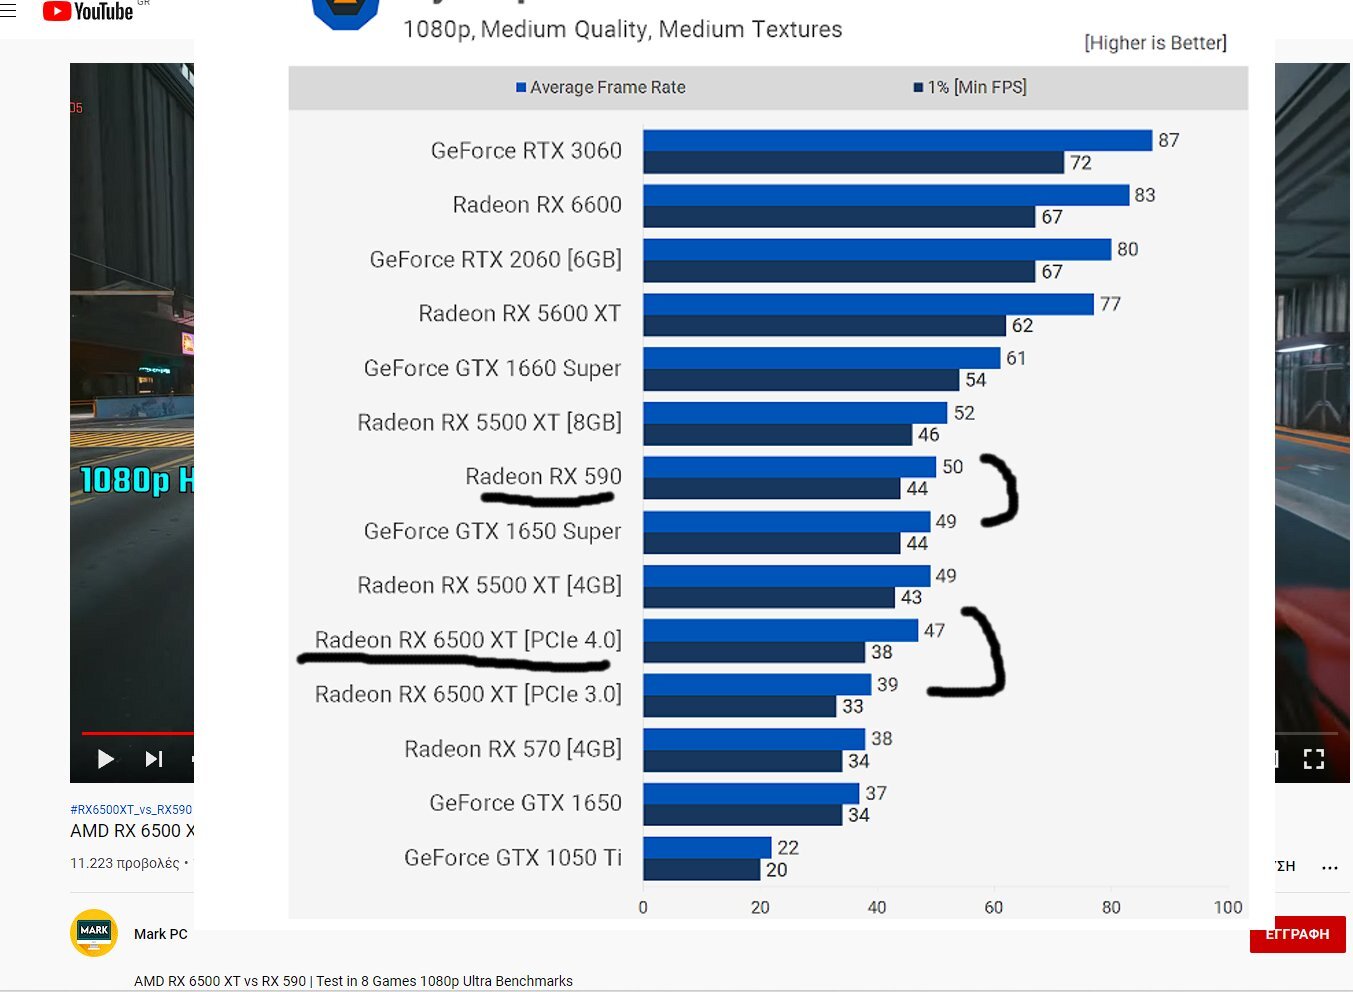1353x992 pixels.
Task: Click the #RX6500XT_vs_RX590 hashtag link
Action: (x=131, y=810)
